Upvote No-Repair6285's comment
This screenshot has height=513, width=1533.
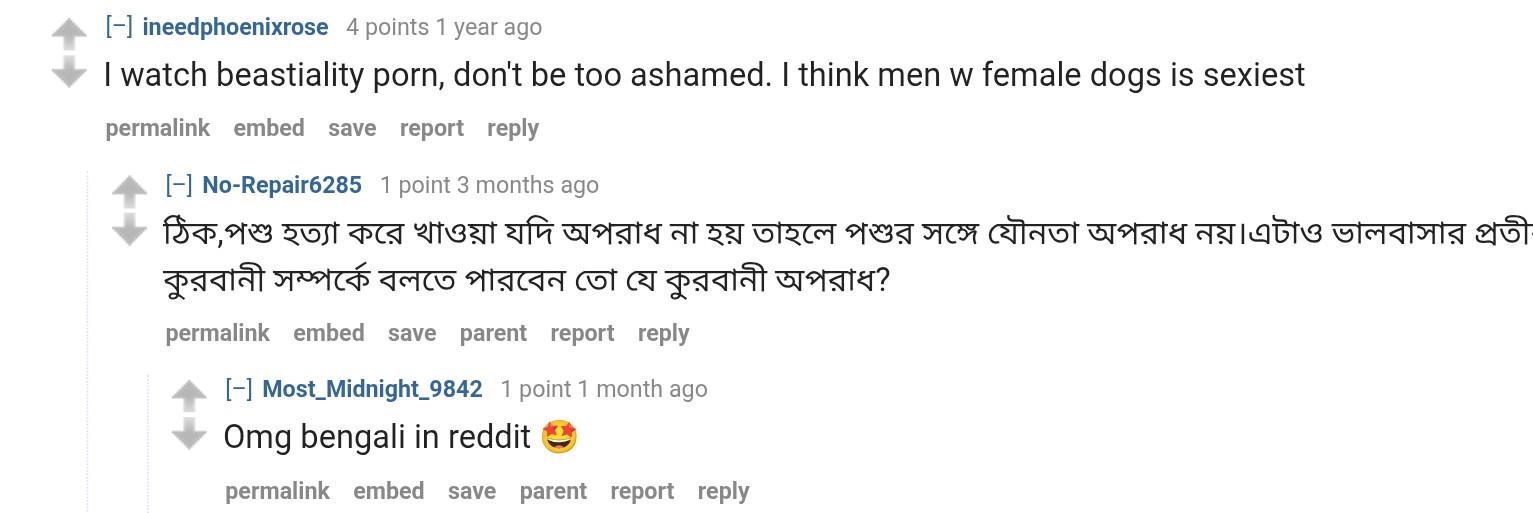coord(129,192)
